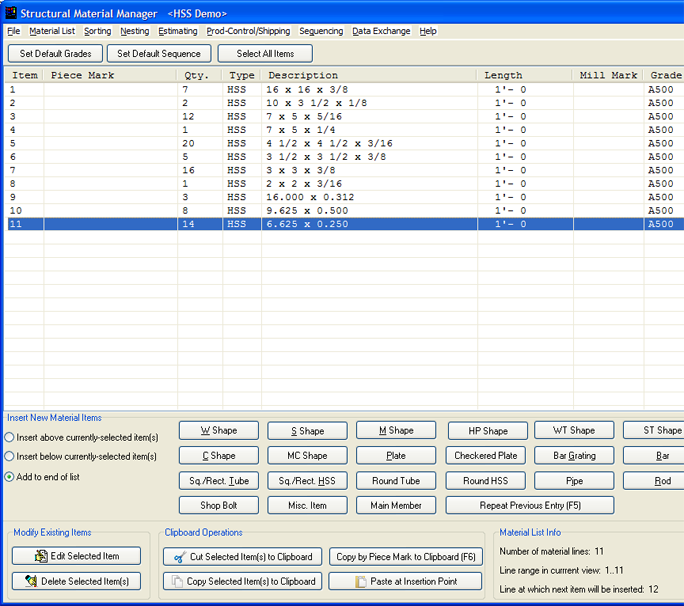684x606 pixels.
Task: Select row with 3 x 3 x 3/8
Action: click(x=345, y=170)
